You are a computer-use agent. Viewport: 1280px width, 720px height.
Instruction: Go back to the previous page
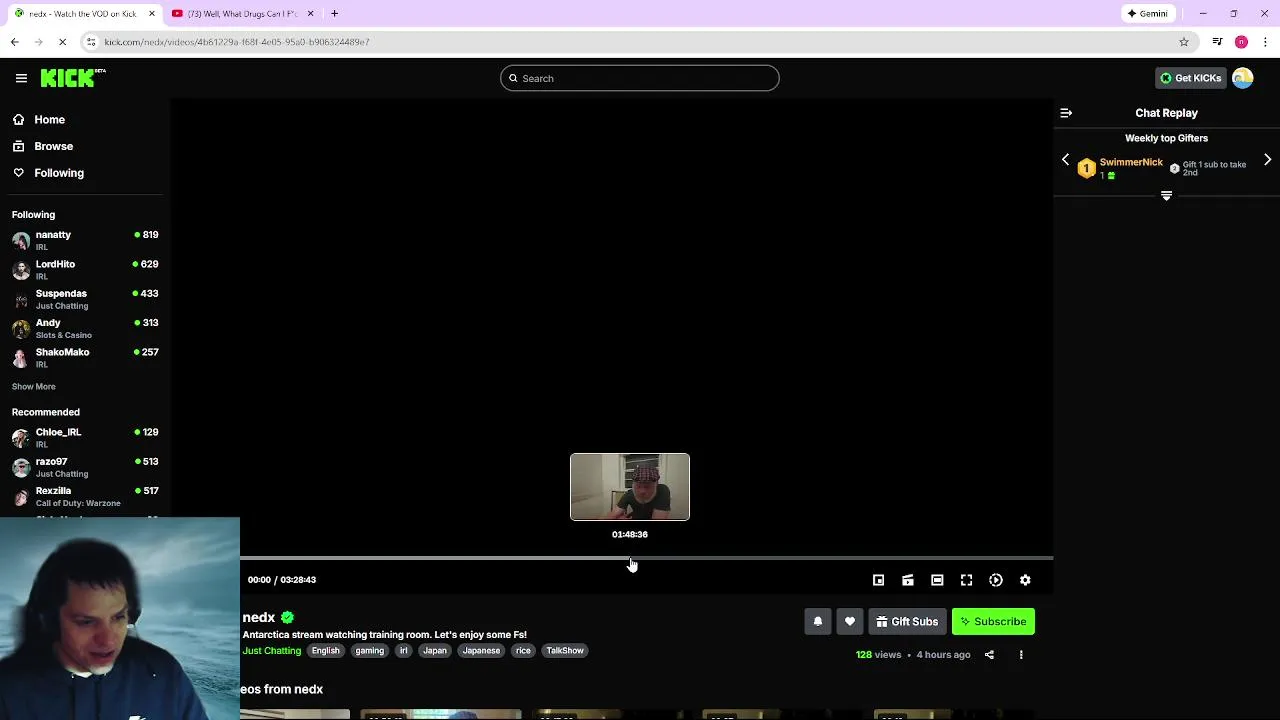tap(14, 42)
